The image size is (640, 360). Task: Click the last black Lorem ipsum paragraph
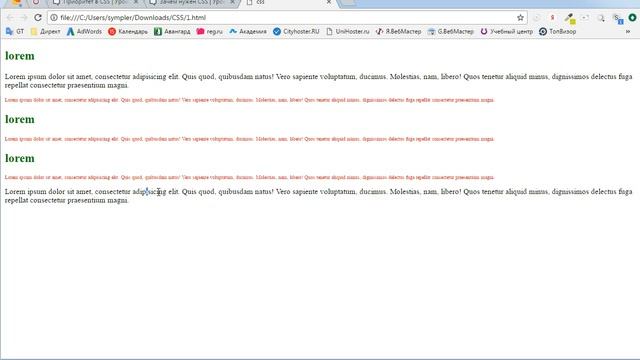tap(318, 196)
